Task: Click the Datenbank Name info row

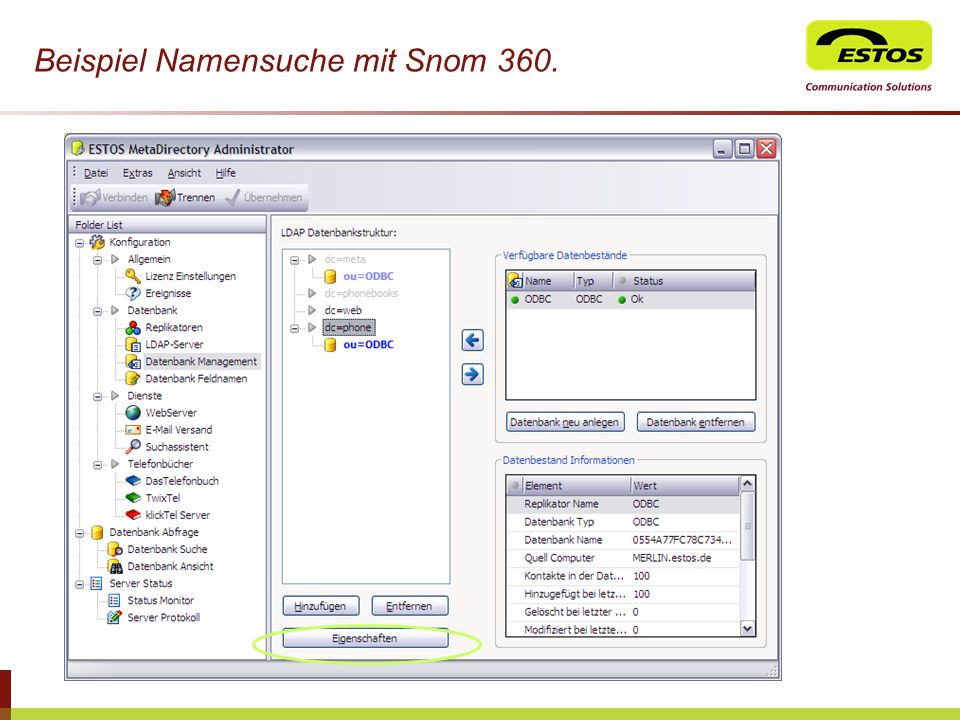Action: pos(623,540)
